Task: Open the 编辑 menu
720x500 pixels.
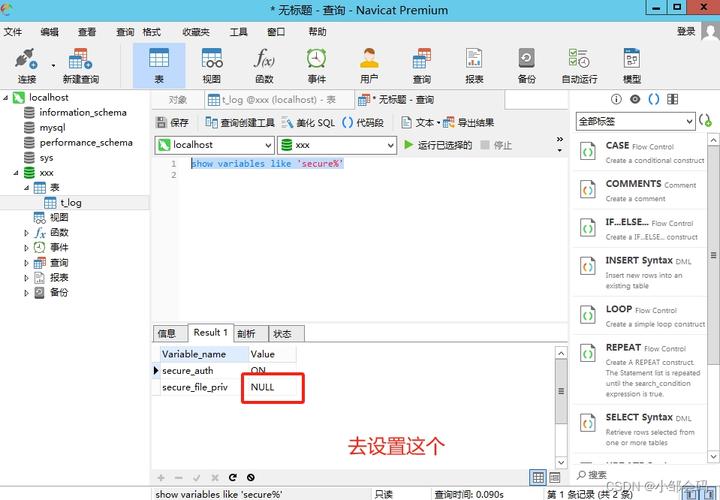Action: [x=50, y=32]
